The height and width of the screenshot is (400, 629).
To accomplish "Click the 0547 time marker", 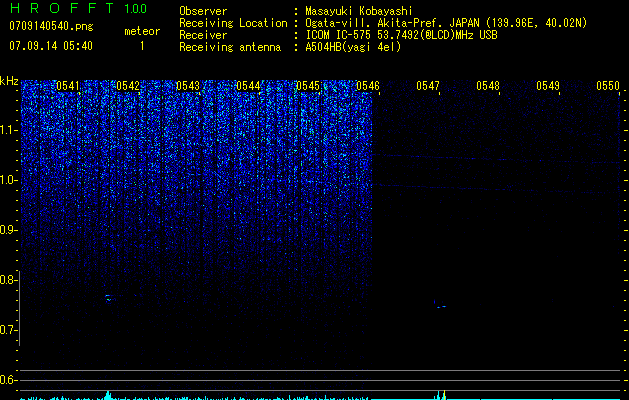I will click(x=428, y=86).
